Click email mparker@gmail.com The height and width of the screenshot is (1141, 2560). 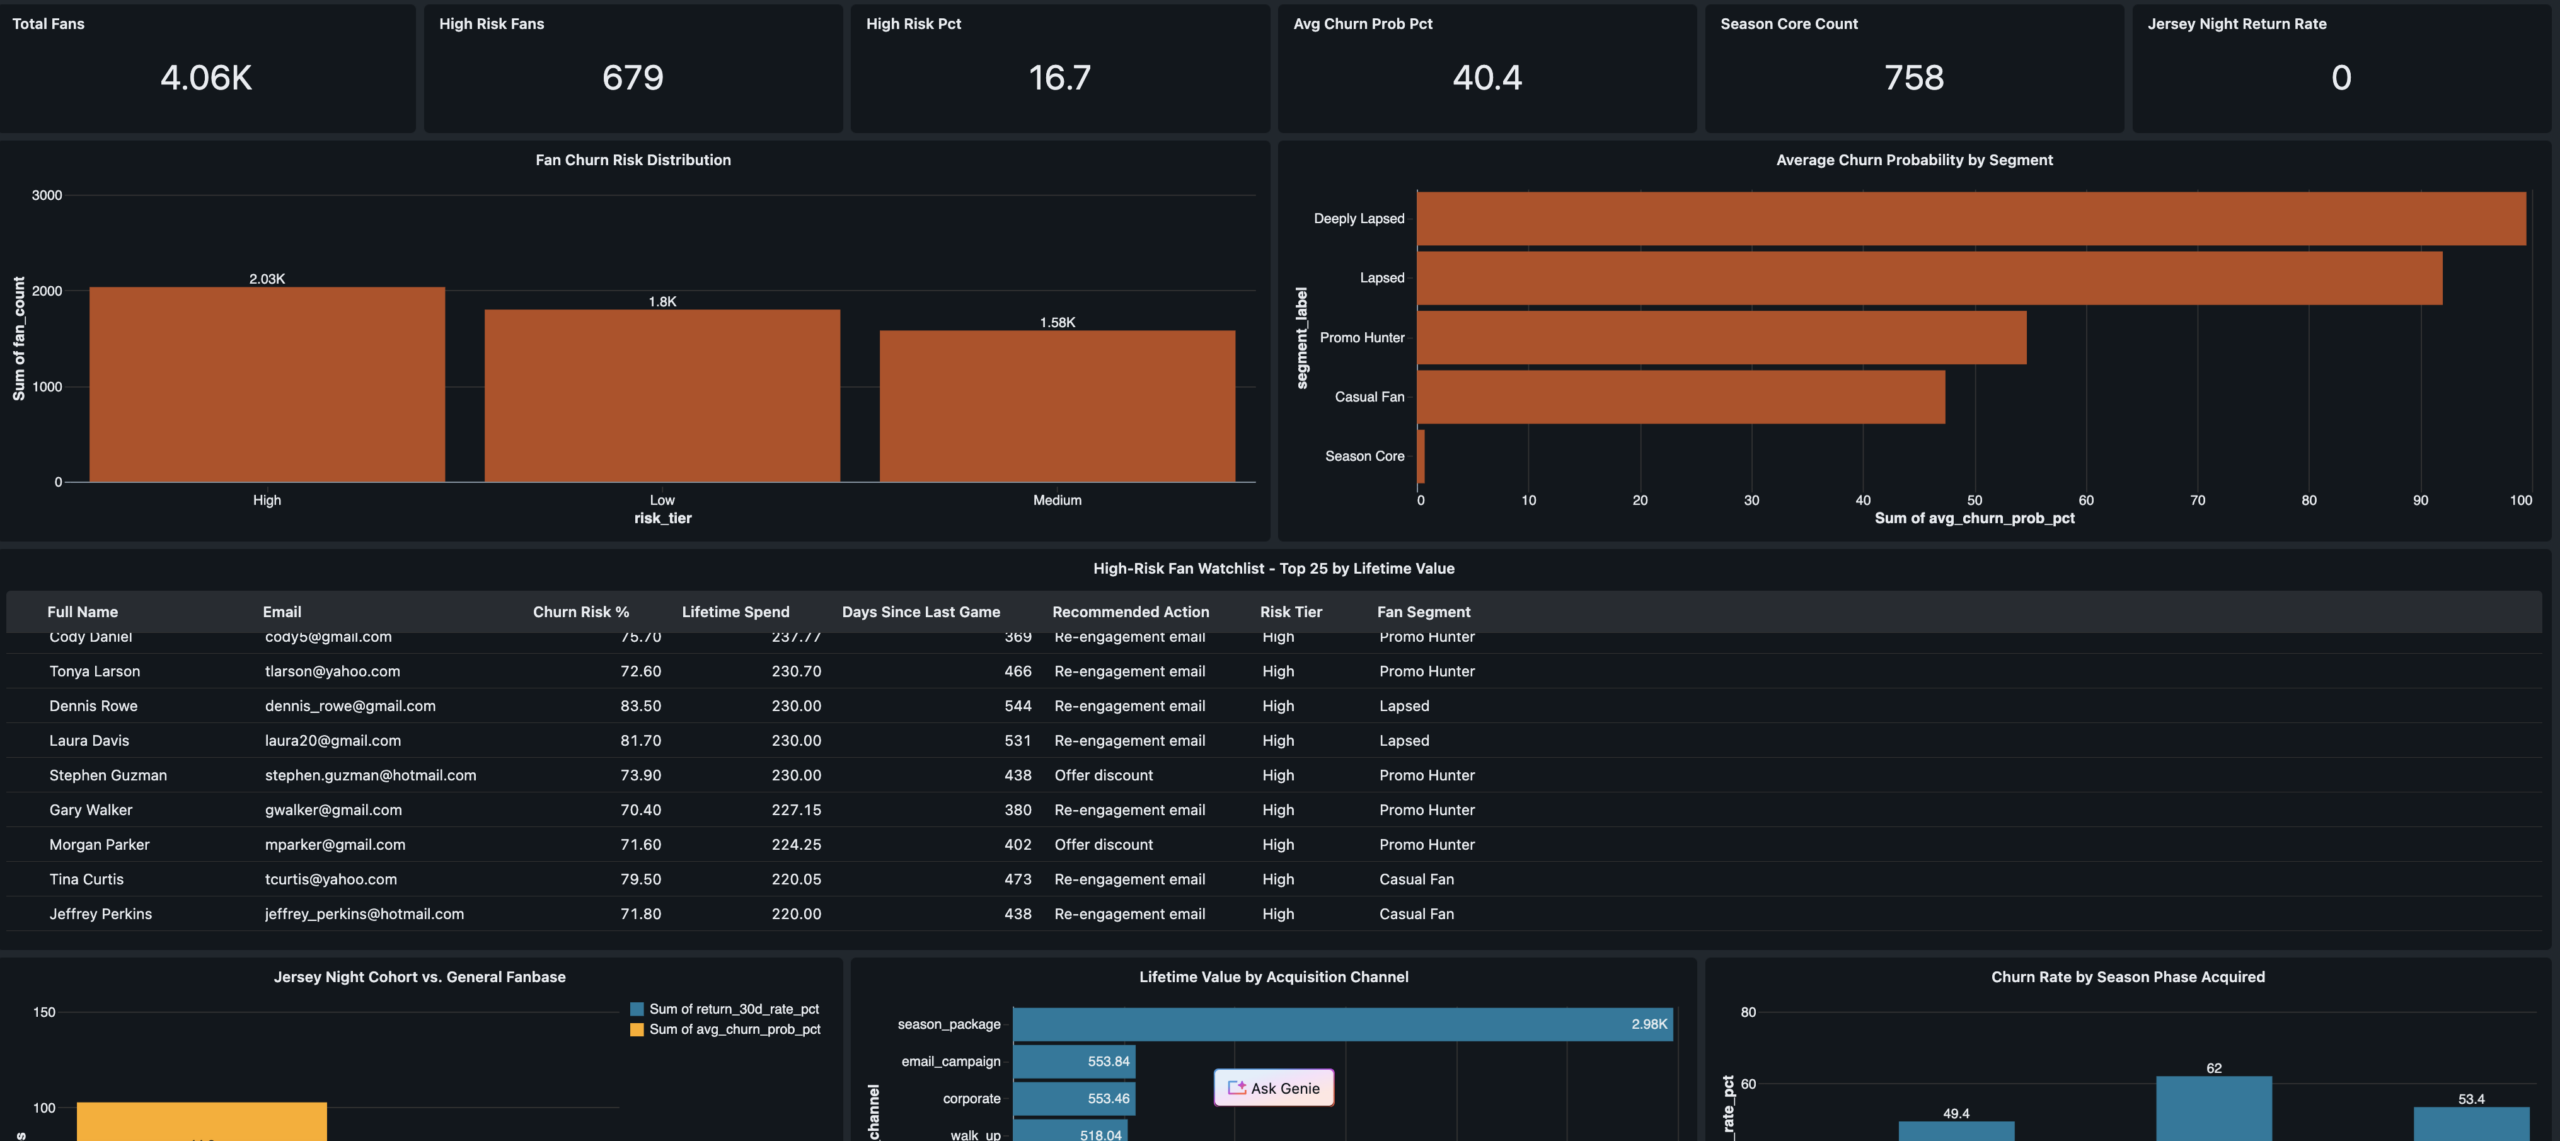[335, 845]
